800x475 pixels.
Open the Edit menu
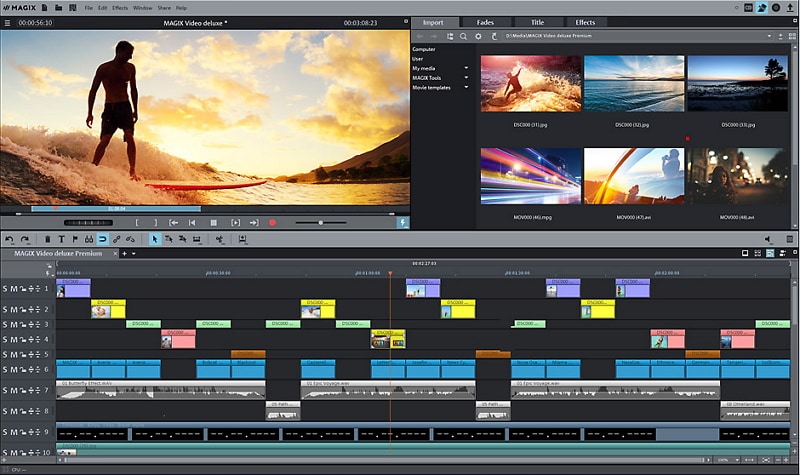[x=103, y=8]
